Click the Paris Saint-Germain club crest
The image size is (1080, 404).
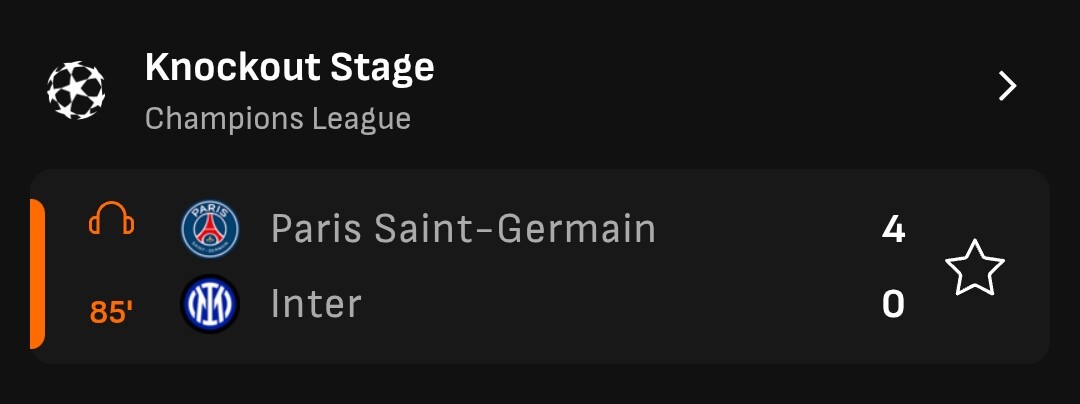pyautogui.click(x=210, y=229)
